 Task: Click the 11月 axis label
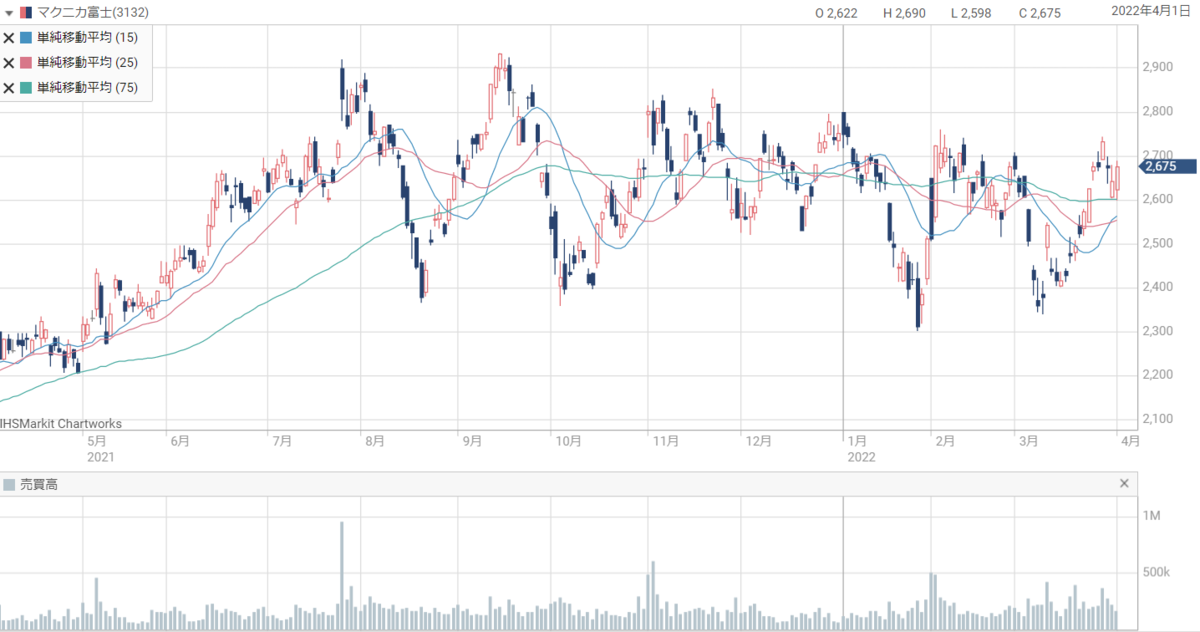(665, 440)
